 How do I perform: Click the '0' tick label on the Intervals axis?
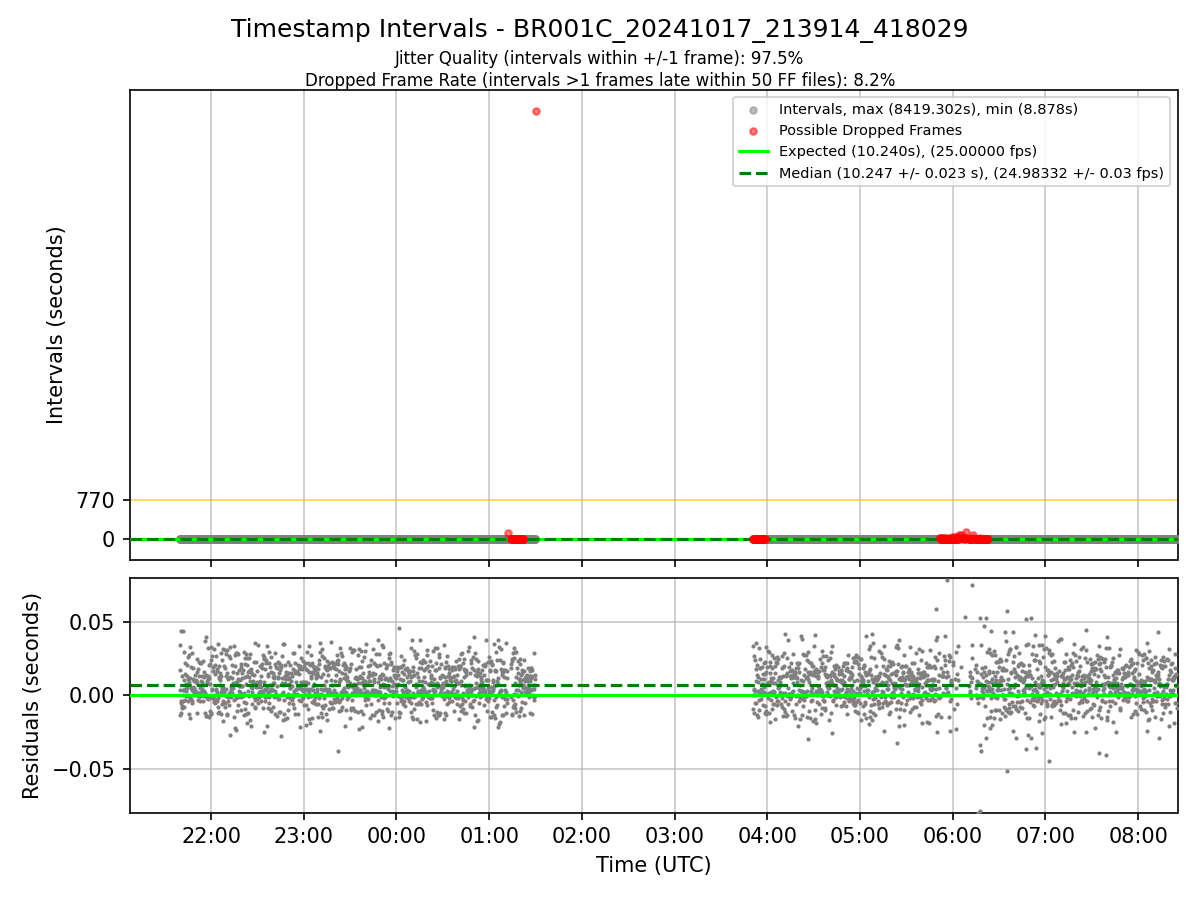point(110,539)
